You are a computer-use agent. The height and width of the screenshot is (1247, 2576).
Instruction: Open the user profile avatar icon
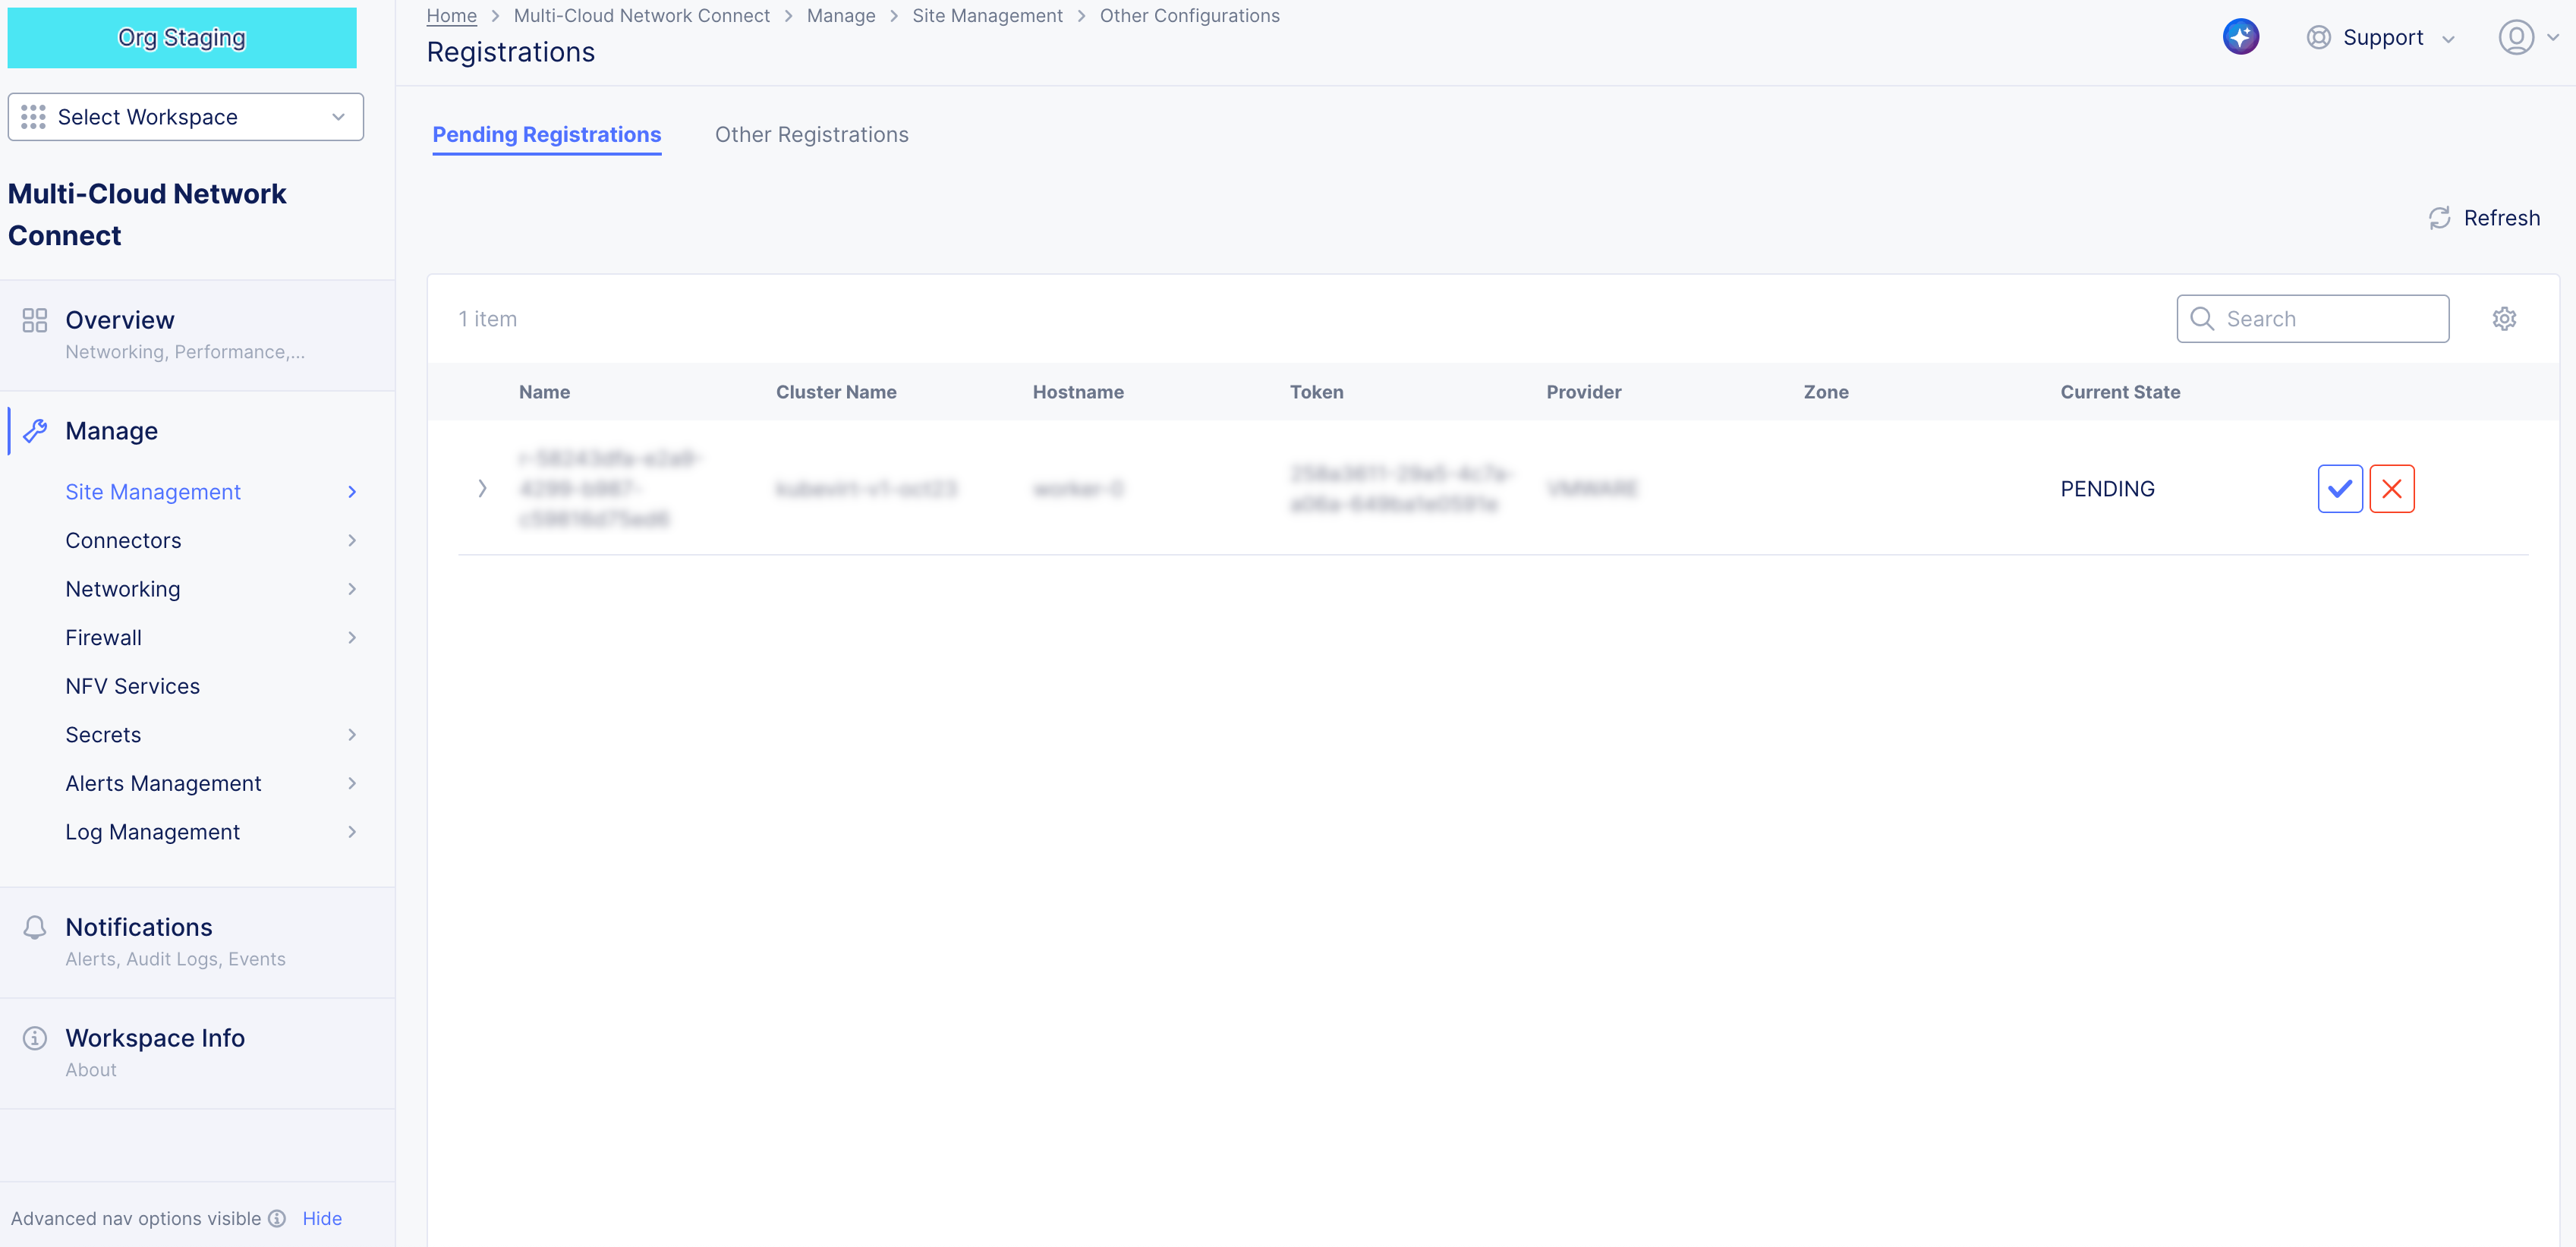2515,37
